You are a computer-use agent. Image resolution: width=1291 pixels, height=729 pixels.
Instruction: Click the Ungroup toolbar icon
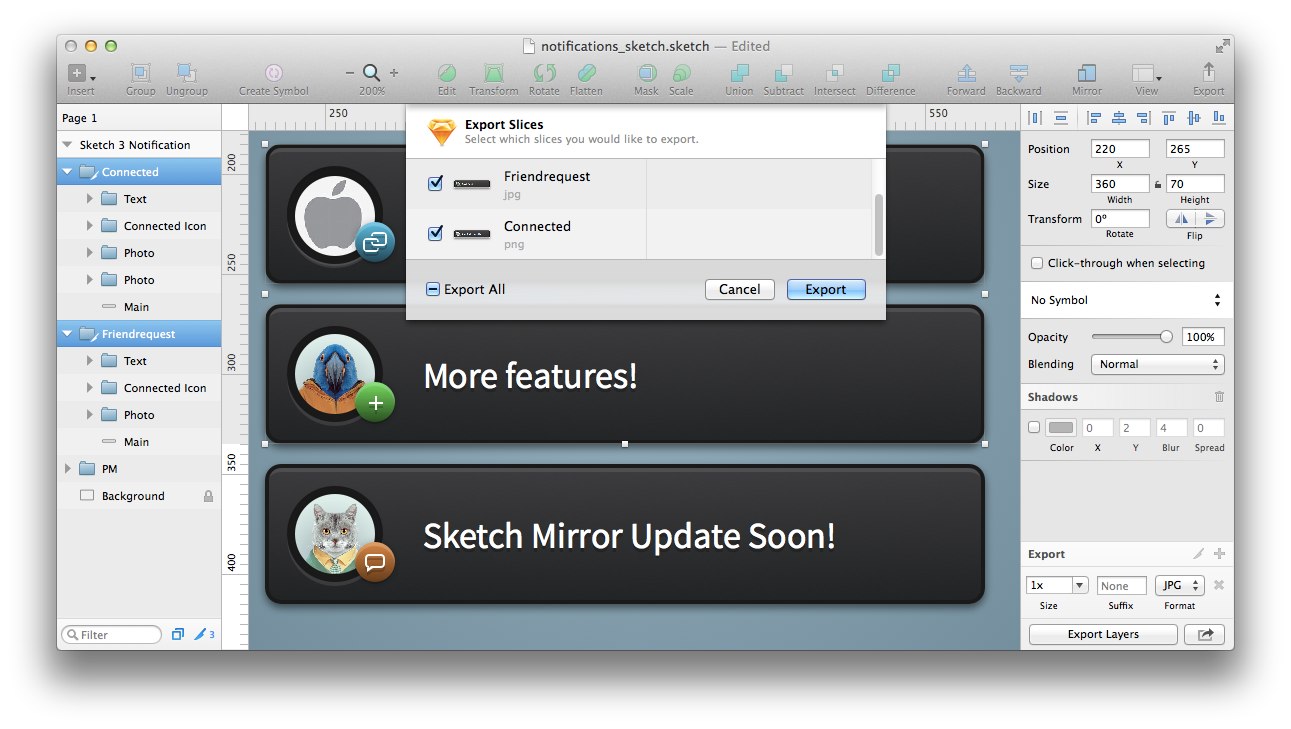tap(186, 73)
